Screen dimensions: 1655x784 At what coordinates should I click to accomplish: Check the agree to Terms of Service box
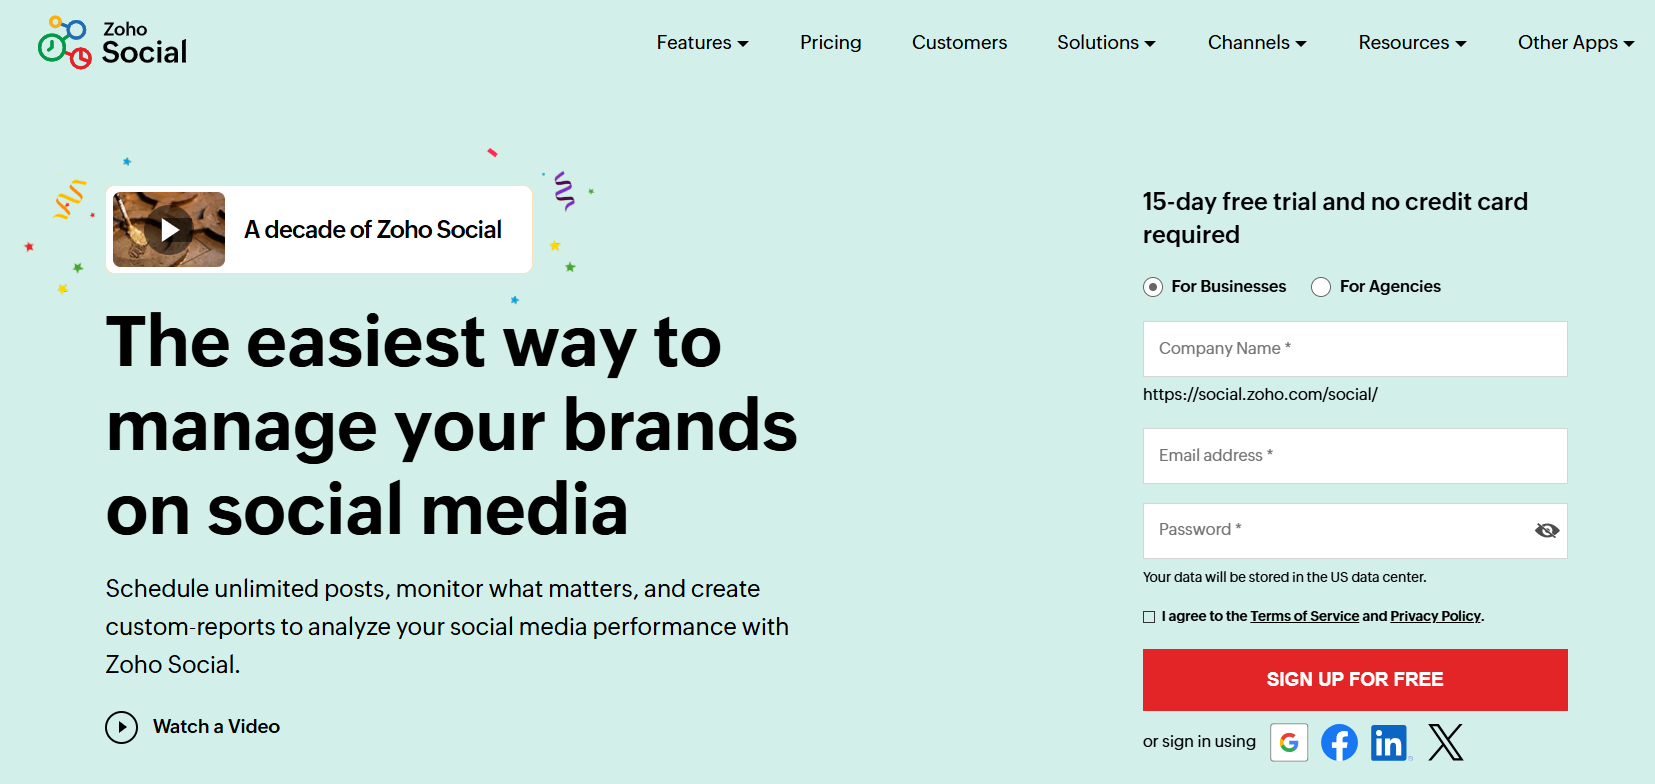point(1149,617)
